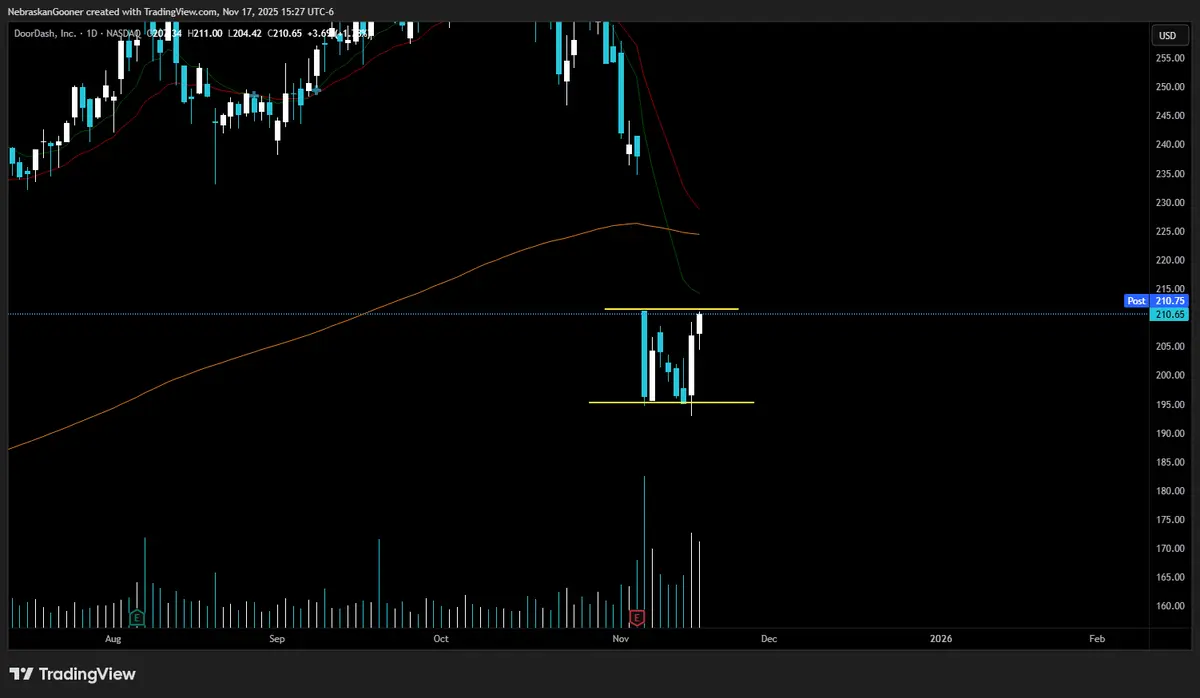Click the 255.00 price axis label
This screenshot has width=1200, height=698.
pyautogui.click(x=1170, y=57)
